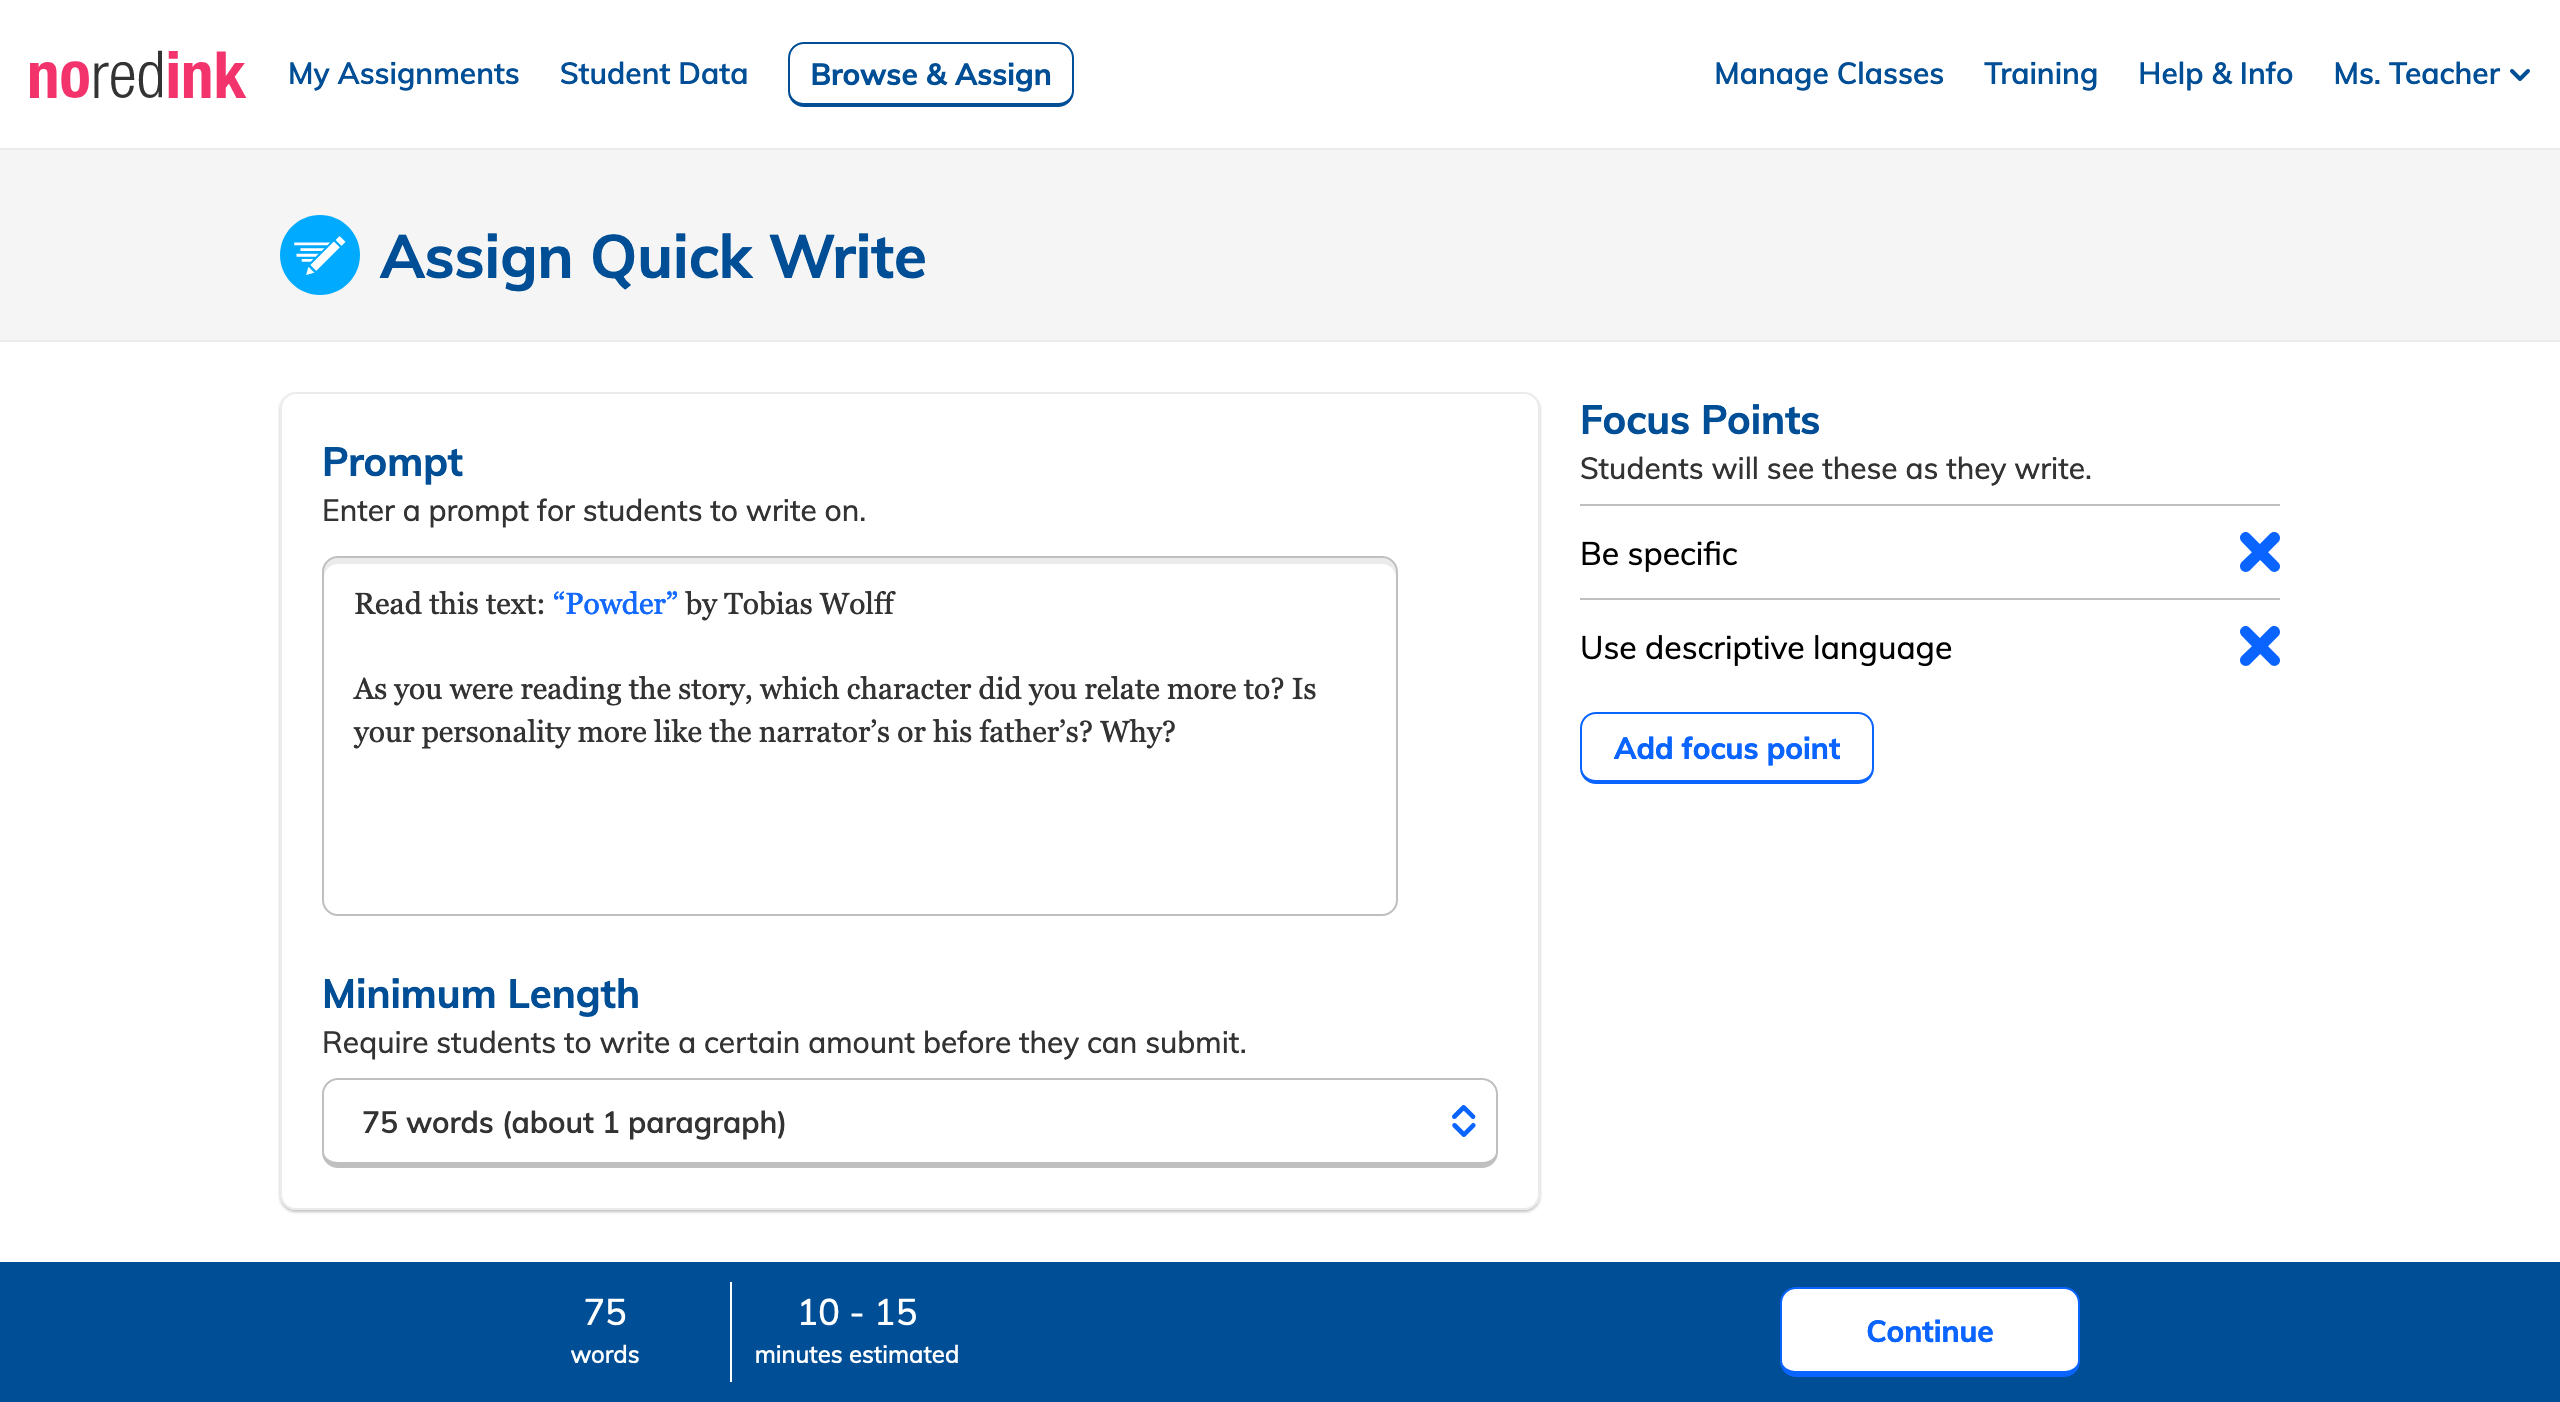Click the Add focus point button
The width and height of the screenshot is (2560, 1402).
pyautogui.click(x=1726, y=748)
